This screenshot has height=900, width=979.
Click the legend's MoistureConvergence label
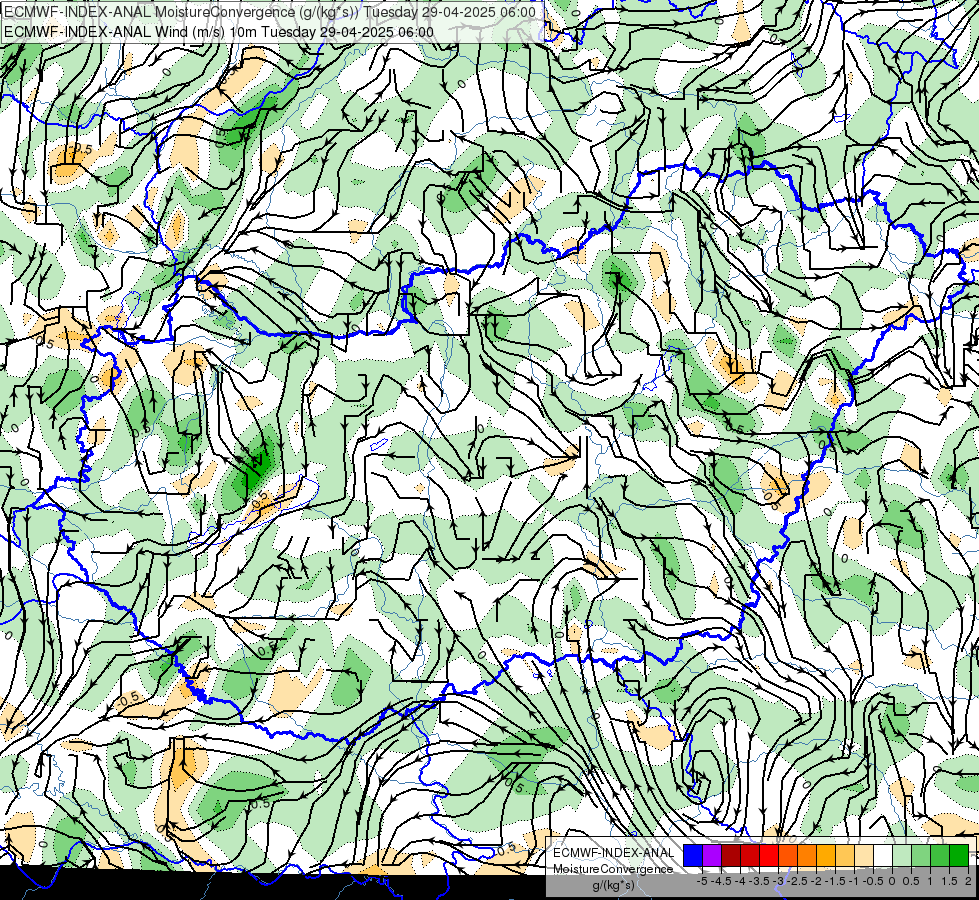click(613, 869)
